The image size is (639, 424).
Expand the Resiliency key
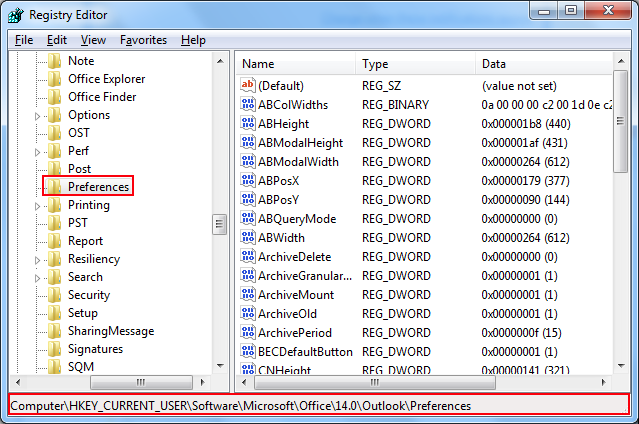pos(37,260)
